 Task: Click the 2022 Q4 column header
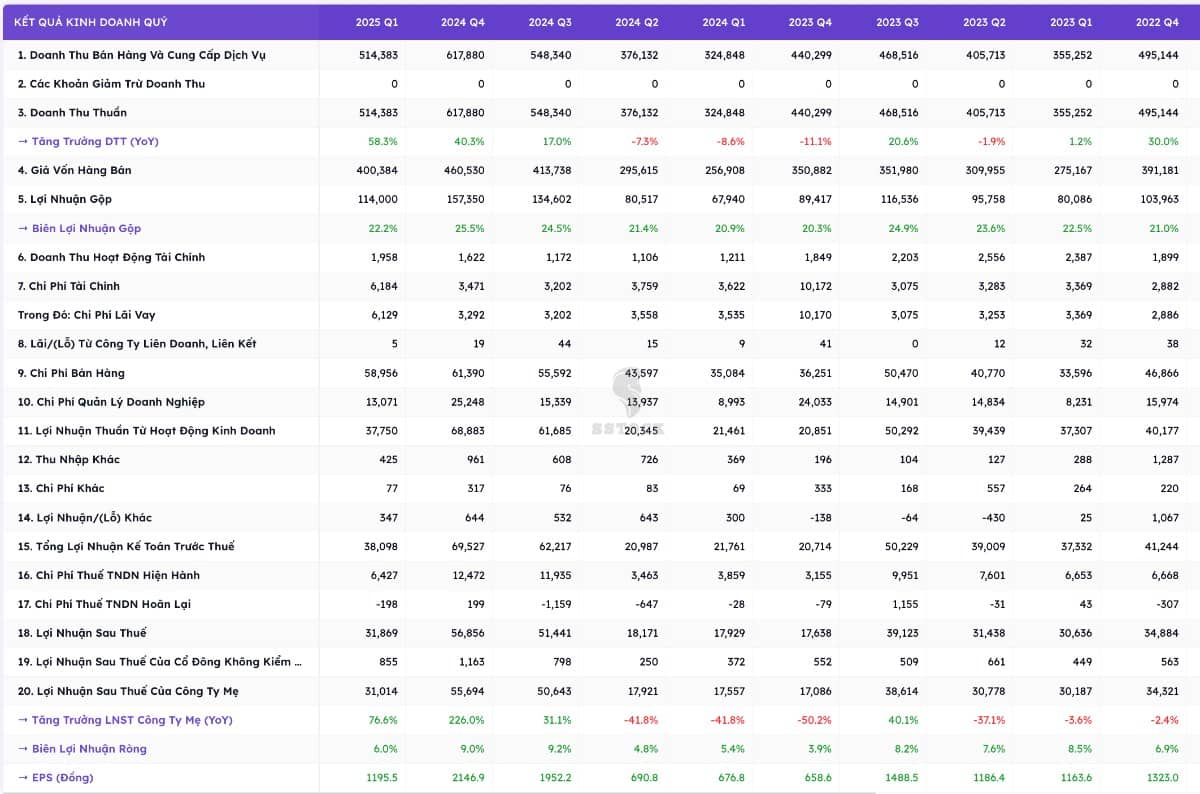click(x=1157, y=22)
